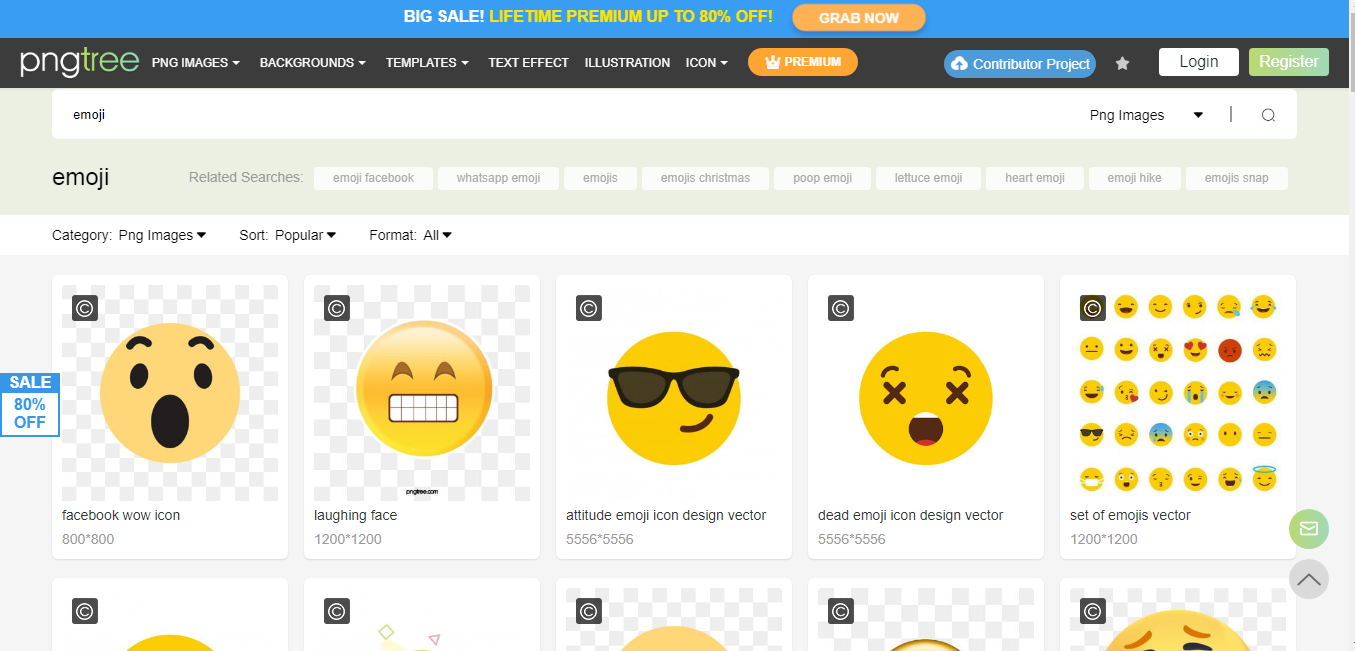Click the copyright badge on facebook wow icon

pos(84,308)
